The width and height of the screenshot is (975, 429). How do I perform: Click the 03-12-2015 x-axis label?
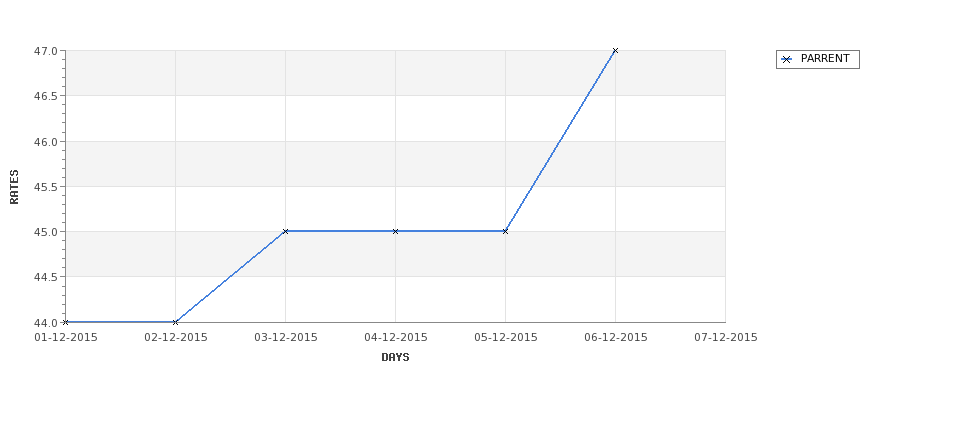click(286, 337)
